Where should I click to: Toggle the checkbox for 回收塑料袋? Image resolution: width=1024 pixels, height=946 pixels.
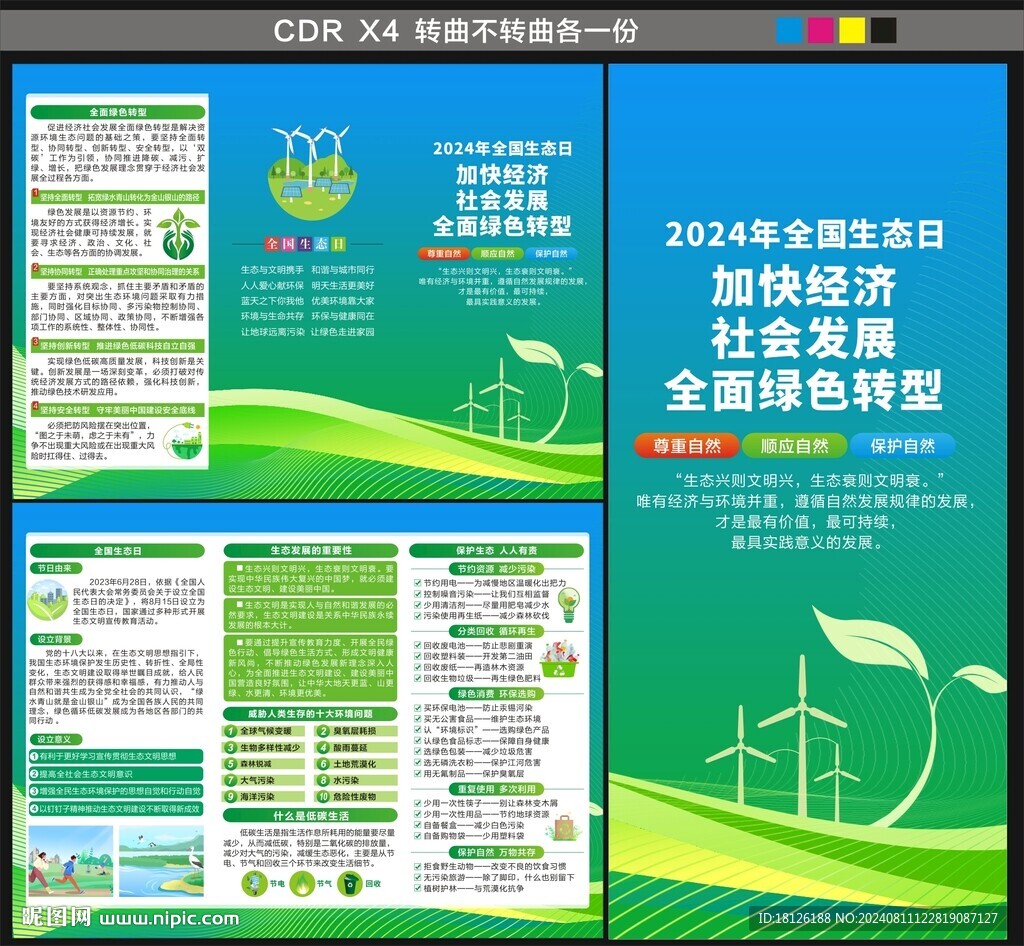pos(417,656)
